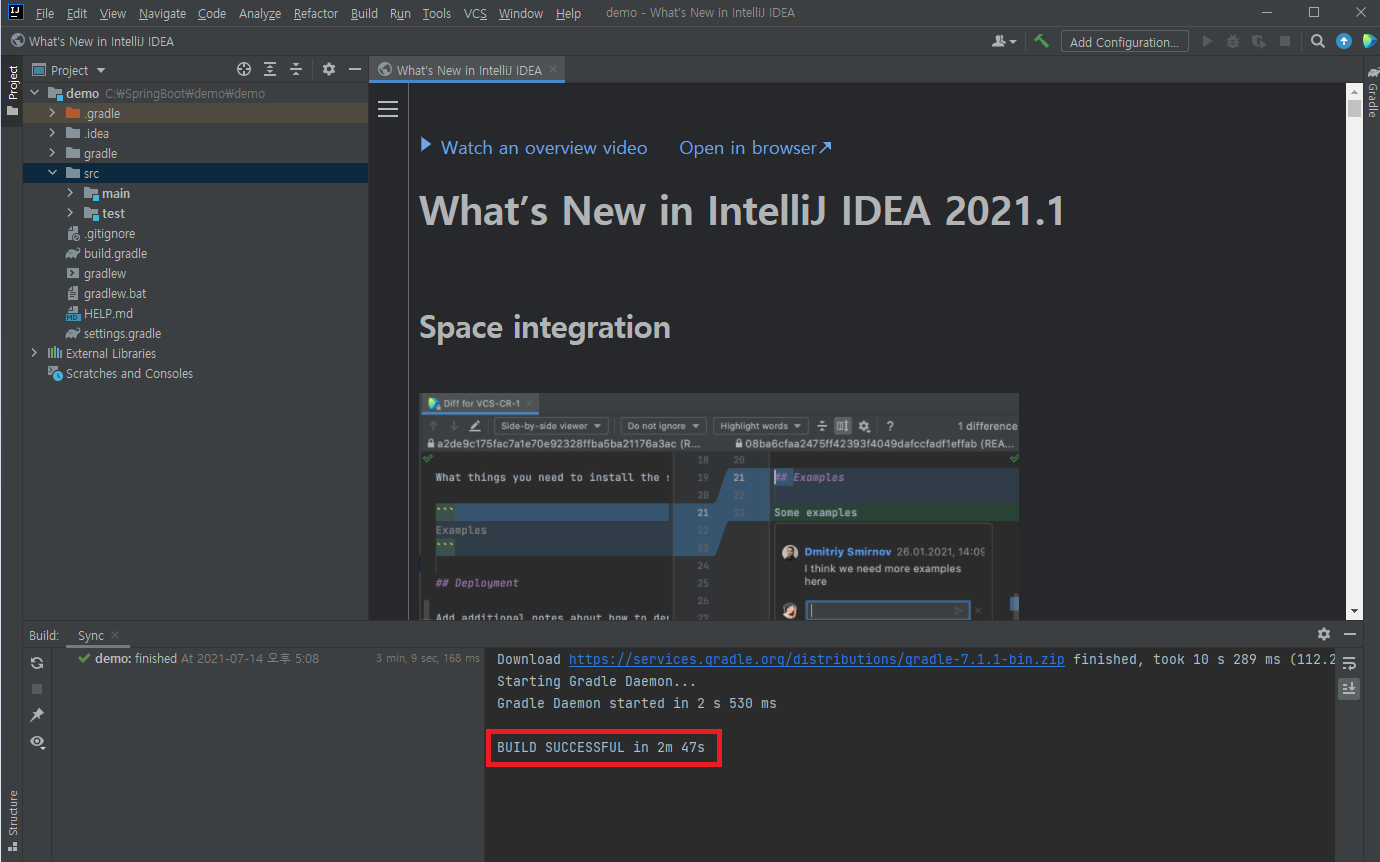Click the Run play icon in toolbar
This screenshot has width=1380, height=862.
pyautogui.click(x=1207, y=41)
